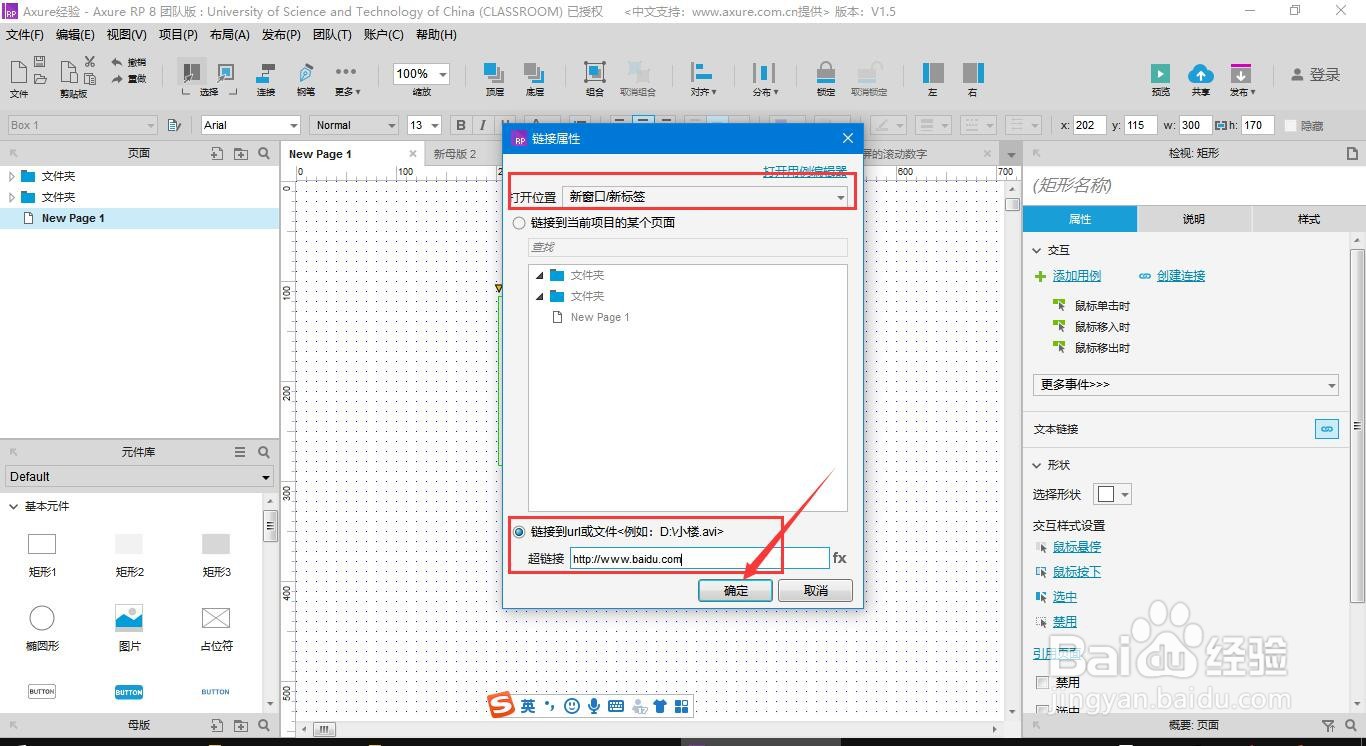Select radio 链接到当前项目的某个页面

[518, 223]
